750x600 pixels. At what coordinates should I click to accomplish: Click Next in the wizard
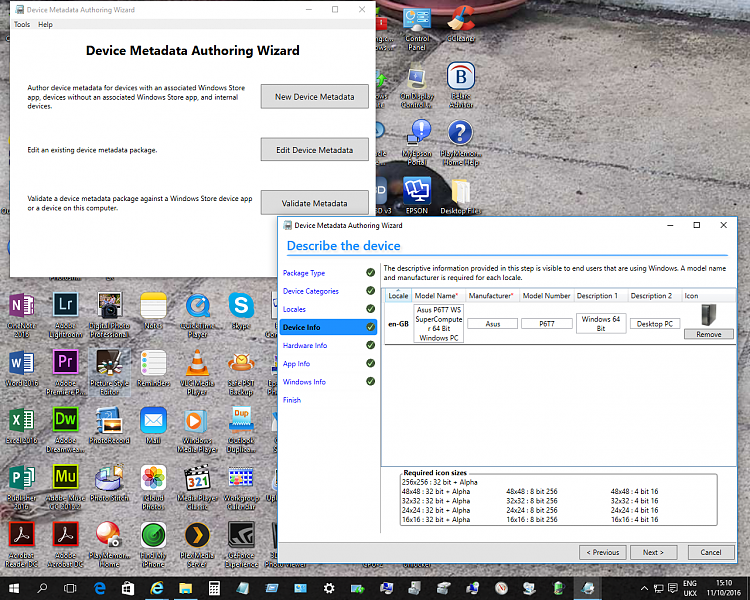point(653,552)
